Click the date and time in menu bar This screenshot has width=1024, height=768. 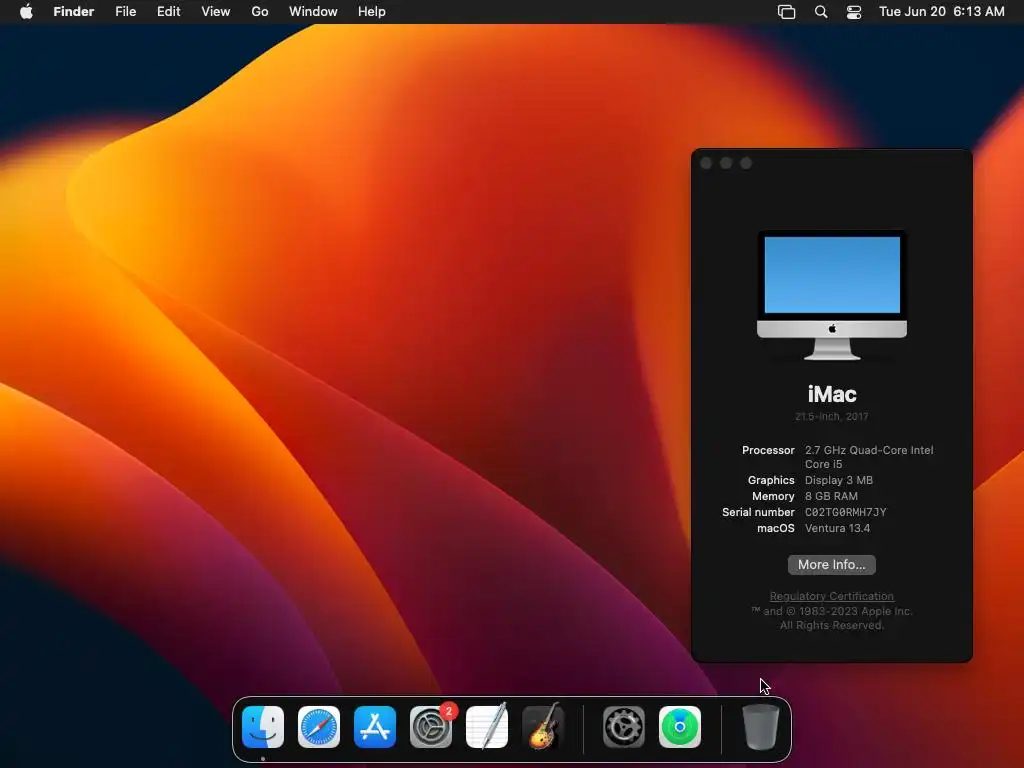click(x=942, y=12)
